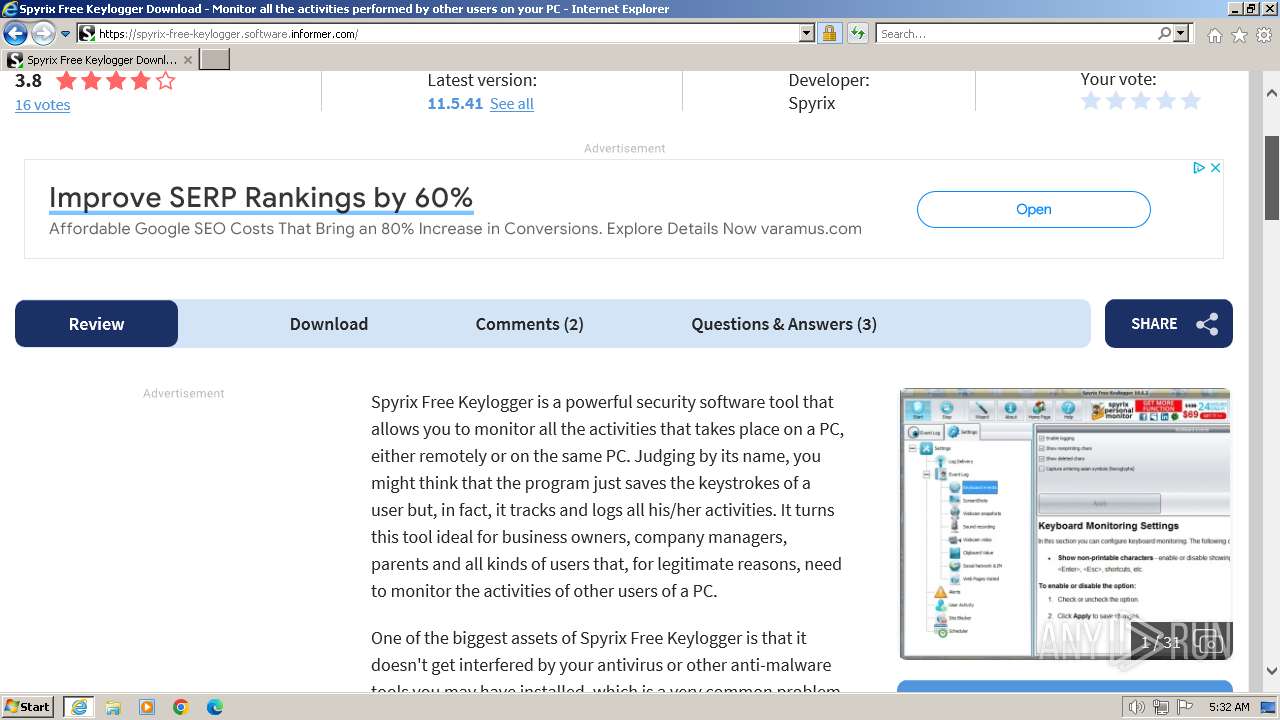Select the Spyrix Free Keylogger browser tab
Image resolution: width=1280 pixels, height=720 pixels.
[x=100, y=60]
